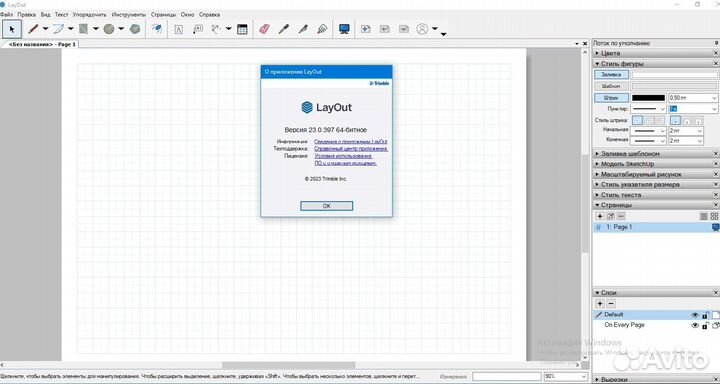Add a new layer in Слои
The height and width of the screenshot is (384, 720).
click(600, 304)
